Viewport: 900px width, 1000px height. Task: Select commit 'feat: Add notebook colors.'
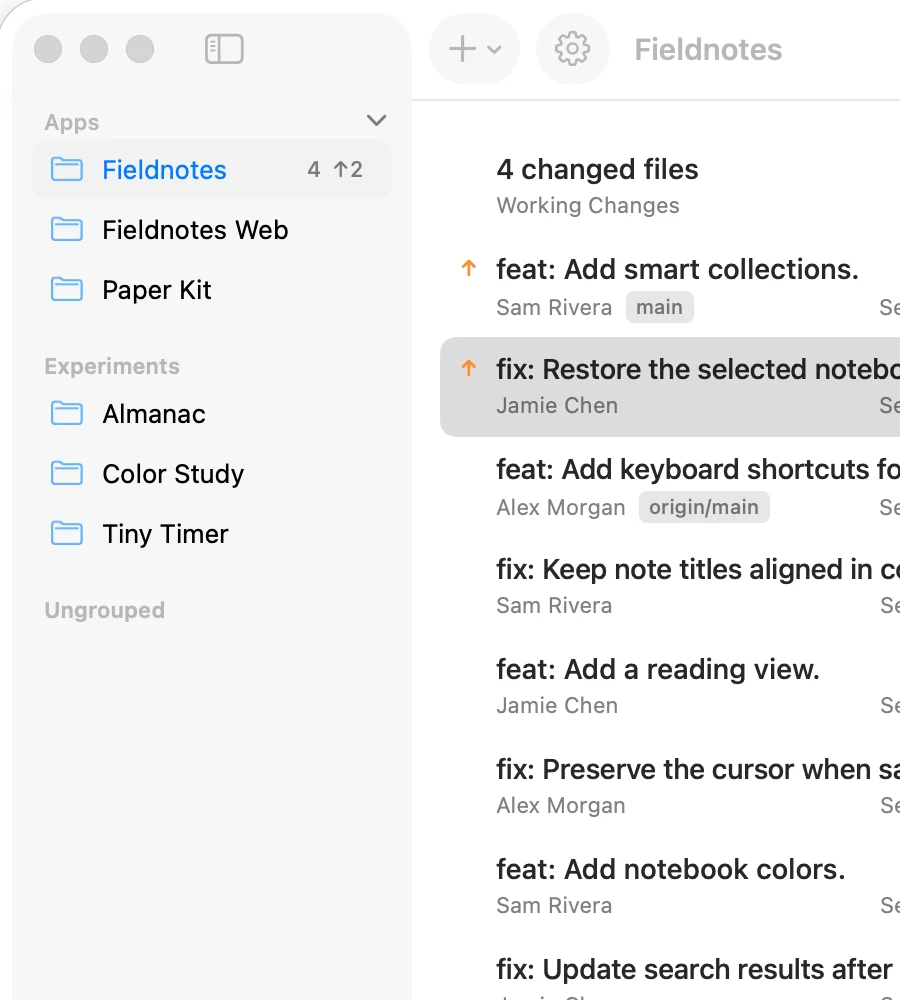[x=670, y=887]
